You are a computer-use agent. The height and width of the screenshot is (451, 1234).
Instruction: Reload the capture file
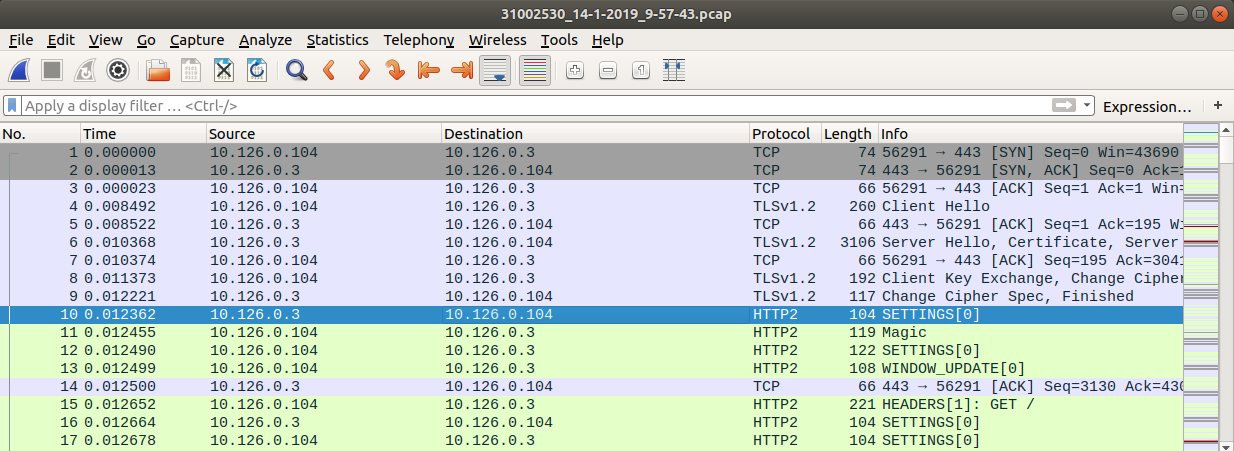pos(257,70)
